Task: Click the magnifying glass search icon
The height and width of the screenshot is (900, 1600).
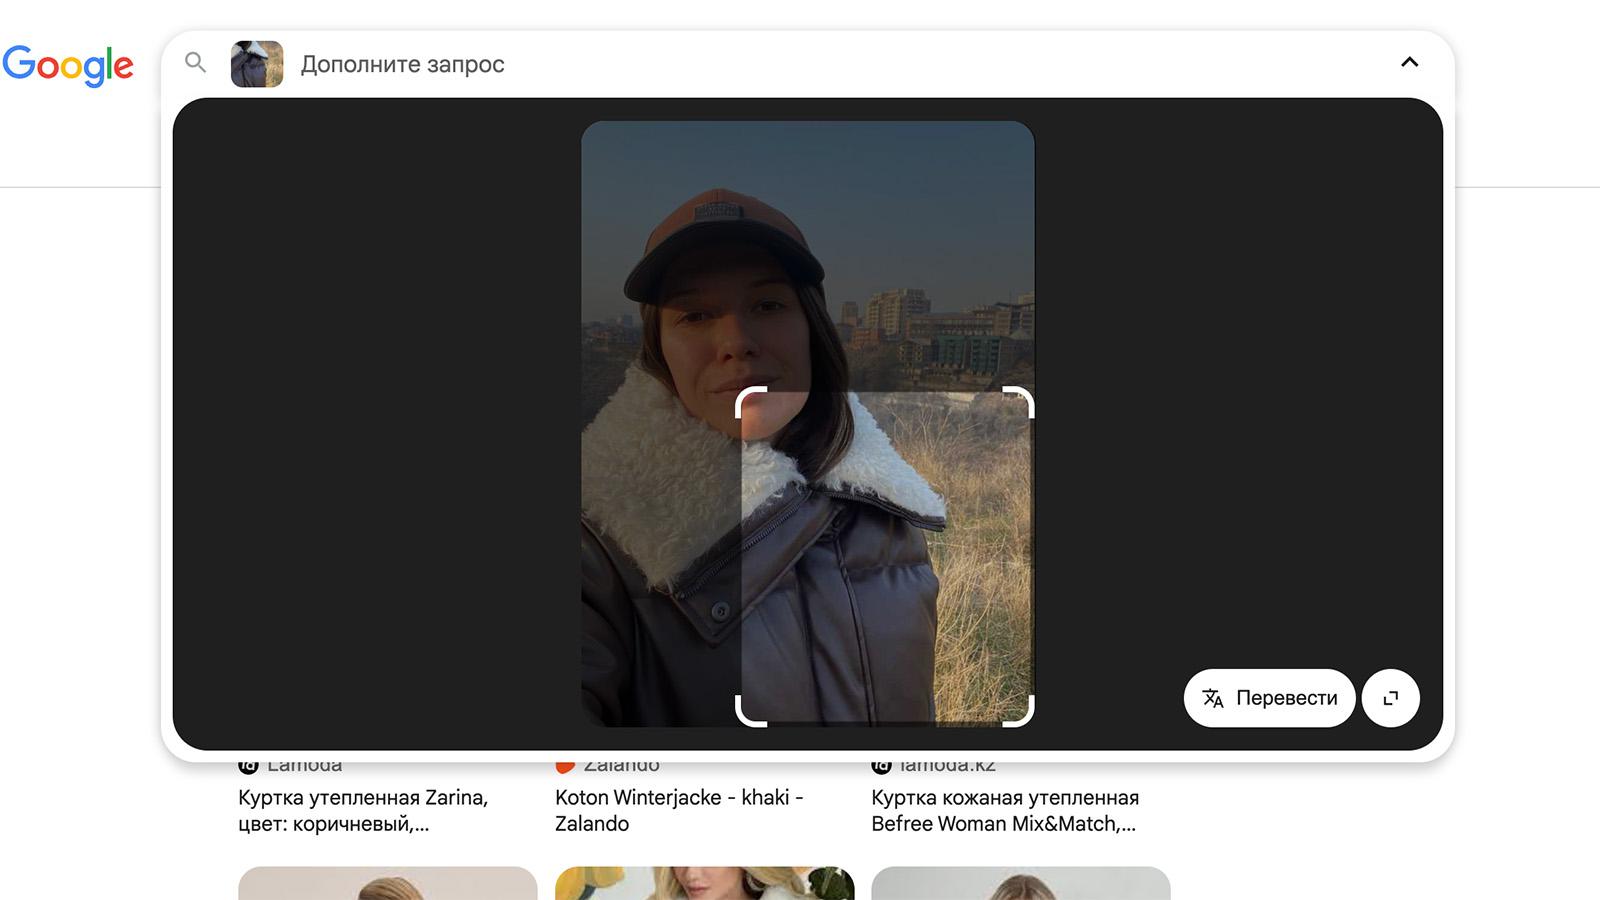Action: (196, 63)
